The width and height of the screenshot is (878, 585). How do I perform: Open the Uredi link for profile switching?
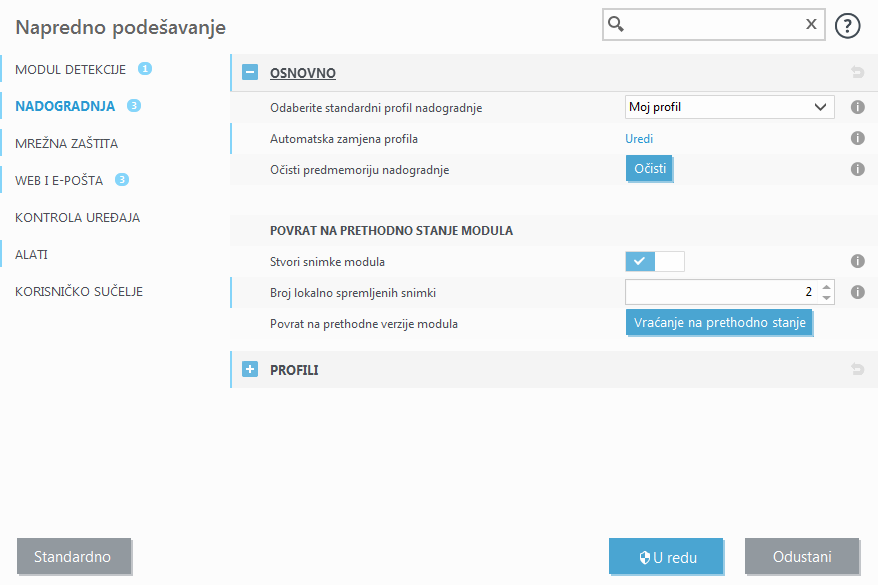click(x=639, y=138)
